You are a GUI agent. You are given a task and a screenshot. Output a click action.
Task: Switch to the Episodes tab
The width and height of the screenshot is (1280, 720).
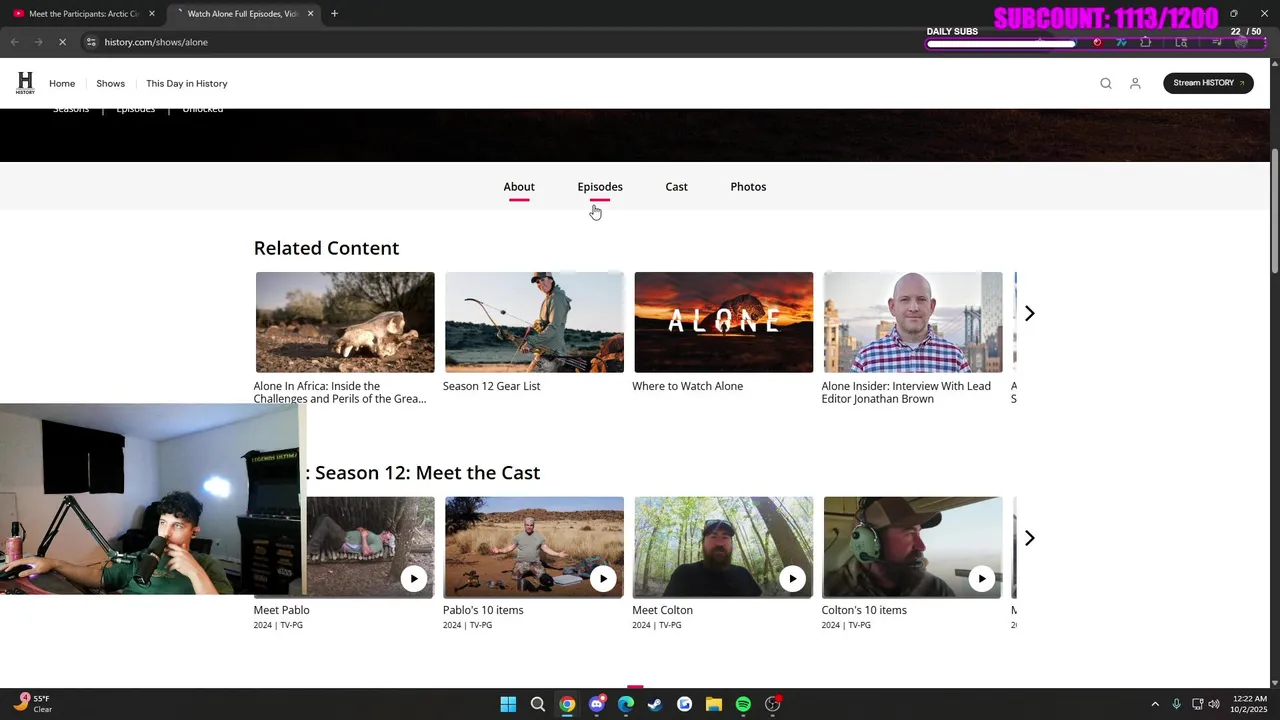(x=600, y=187)
